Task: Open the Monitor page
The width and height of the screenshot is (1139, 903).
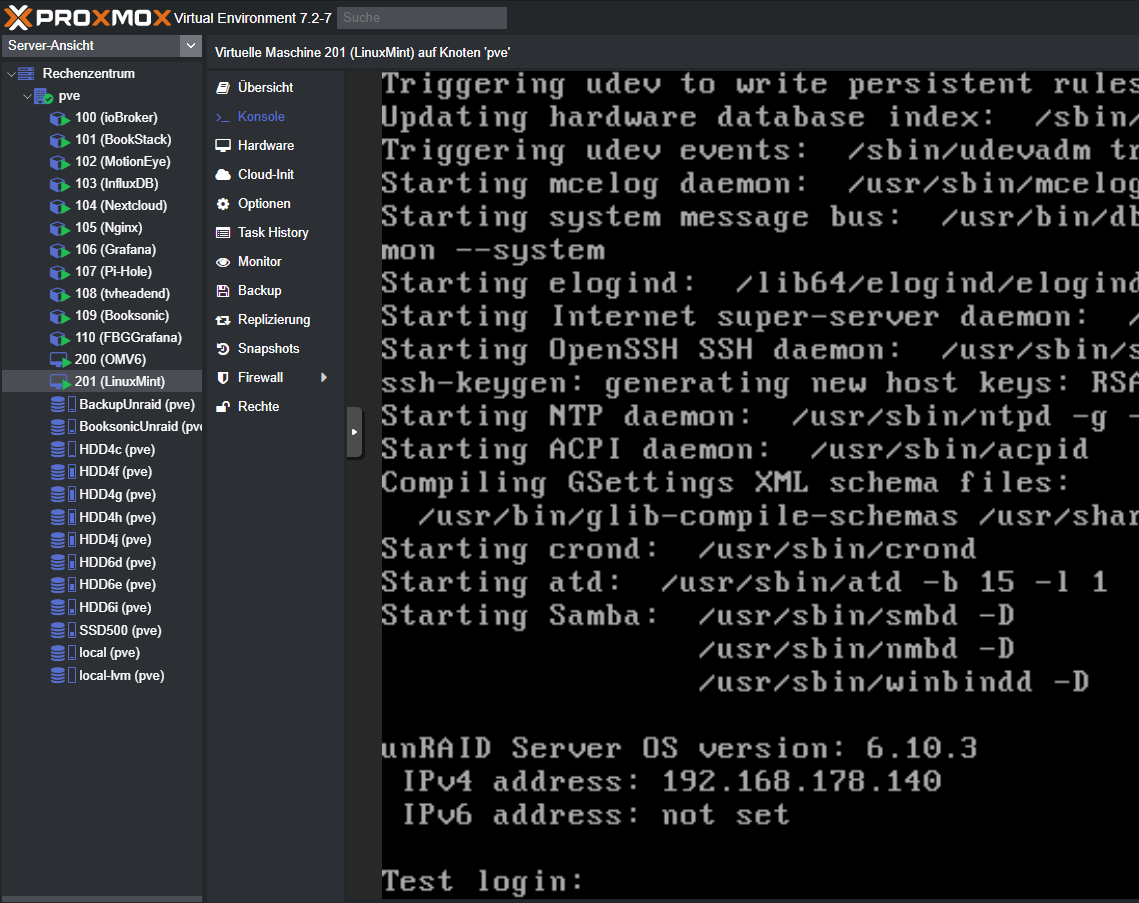Action: (x=276, y=262)
